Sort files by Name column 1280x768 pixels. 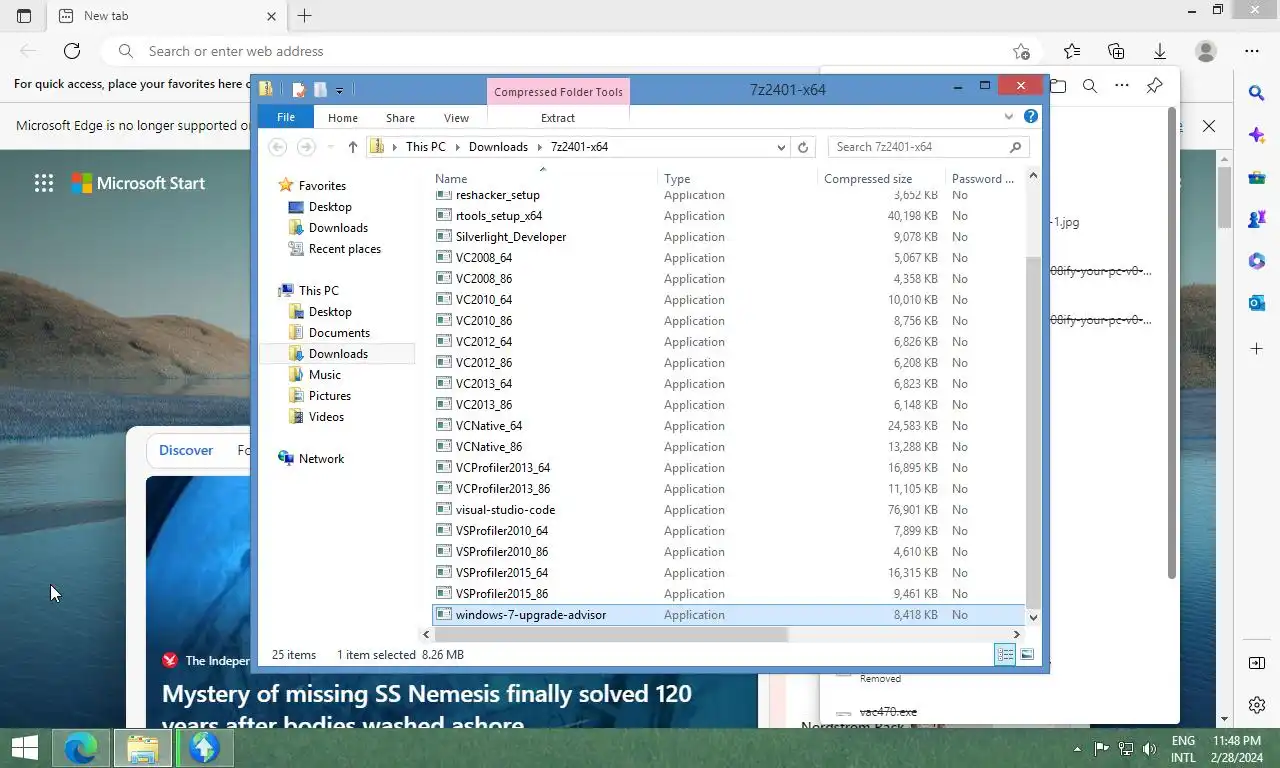[x=545, y=179]
